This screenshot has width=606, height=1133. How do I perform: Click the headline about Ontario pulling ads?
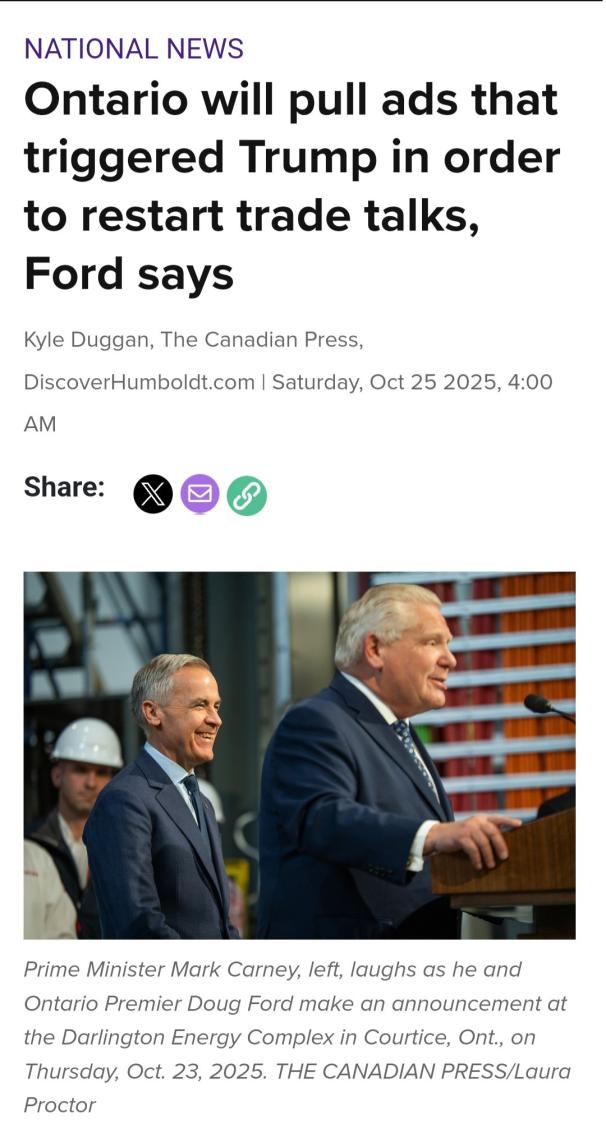pyautogui.click(x=292, y=186)
